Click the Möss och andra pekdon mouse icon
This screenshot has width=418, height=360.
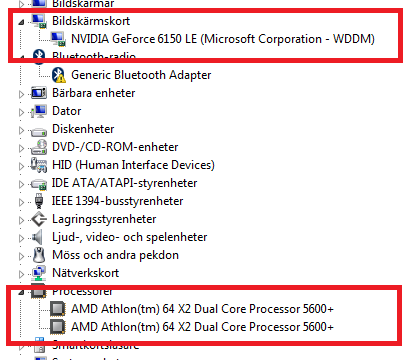point(39,255)
